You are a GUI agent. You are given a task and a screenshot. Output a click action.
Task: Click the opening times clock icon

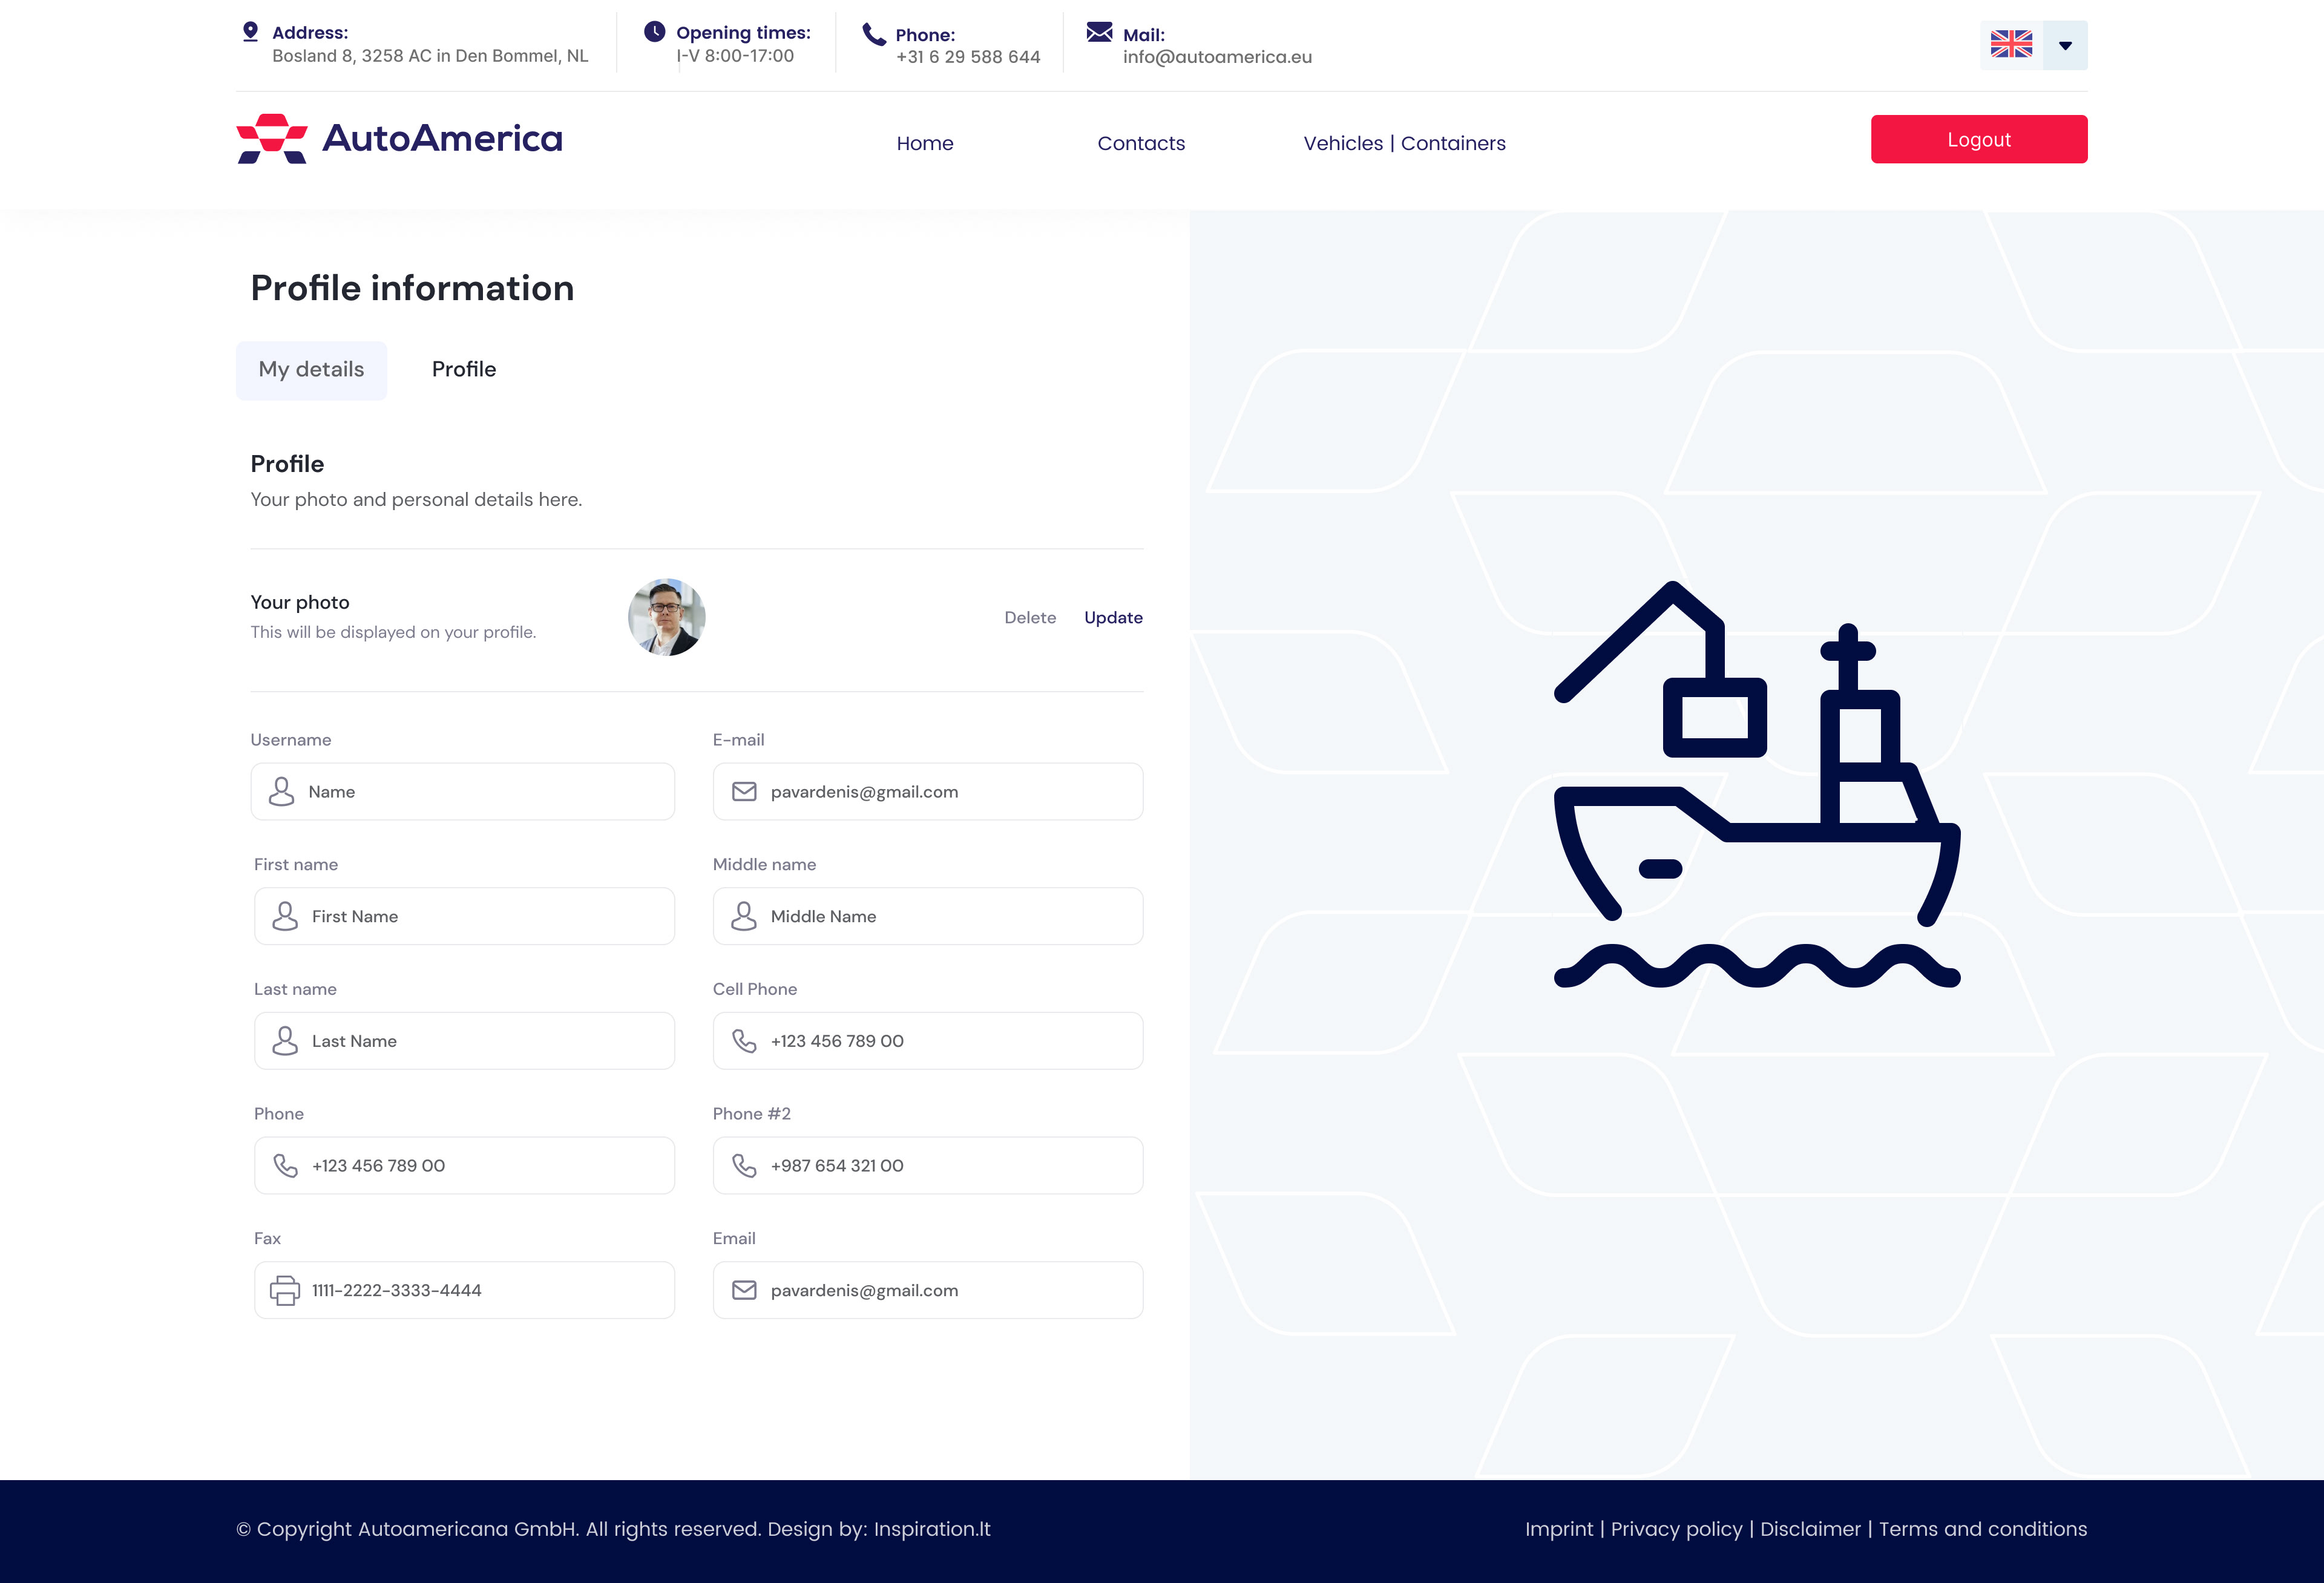coord(654,31)
